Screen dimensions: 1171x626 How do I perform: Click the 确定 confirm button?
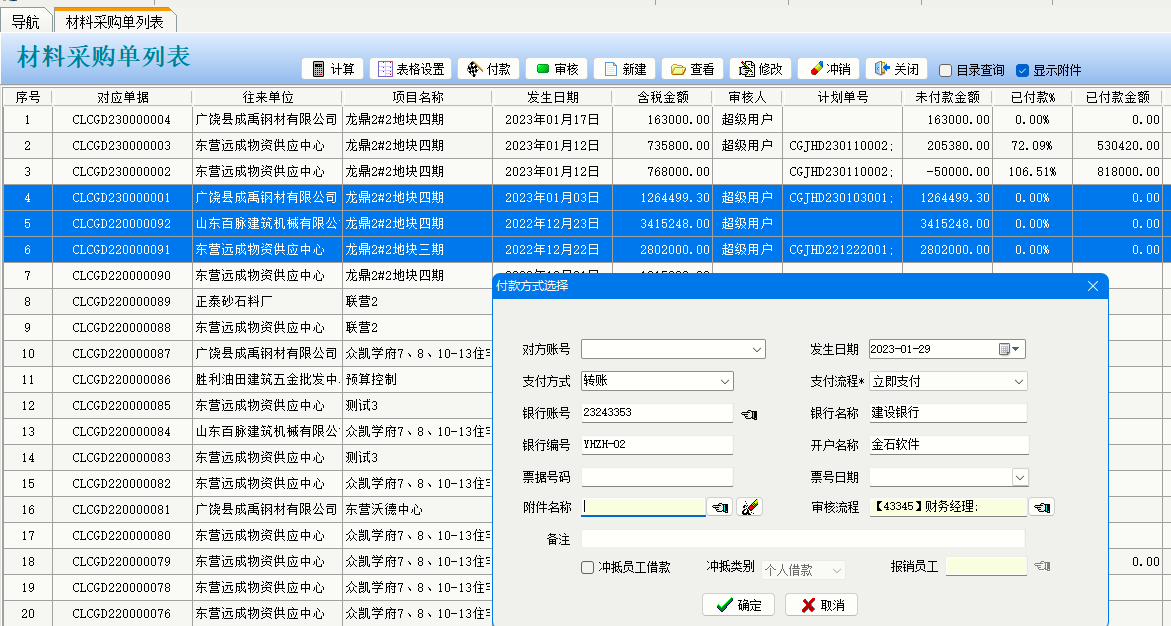pos(739,605)
